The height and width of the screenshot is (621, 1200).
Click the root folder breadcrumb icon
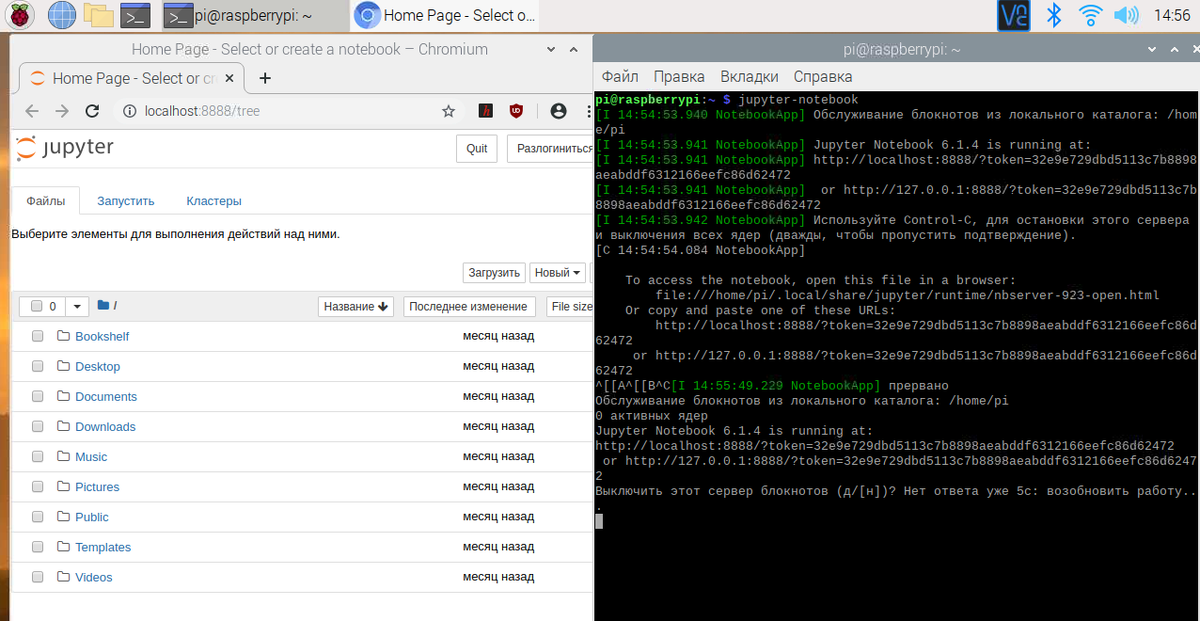103,306
